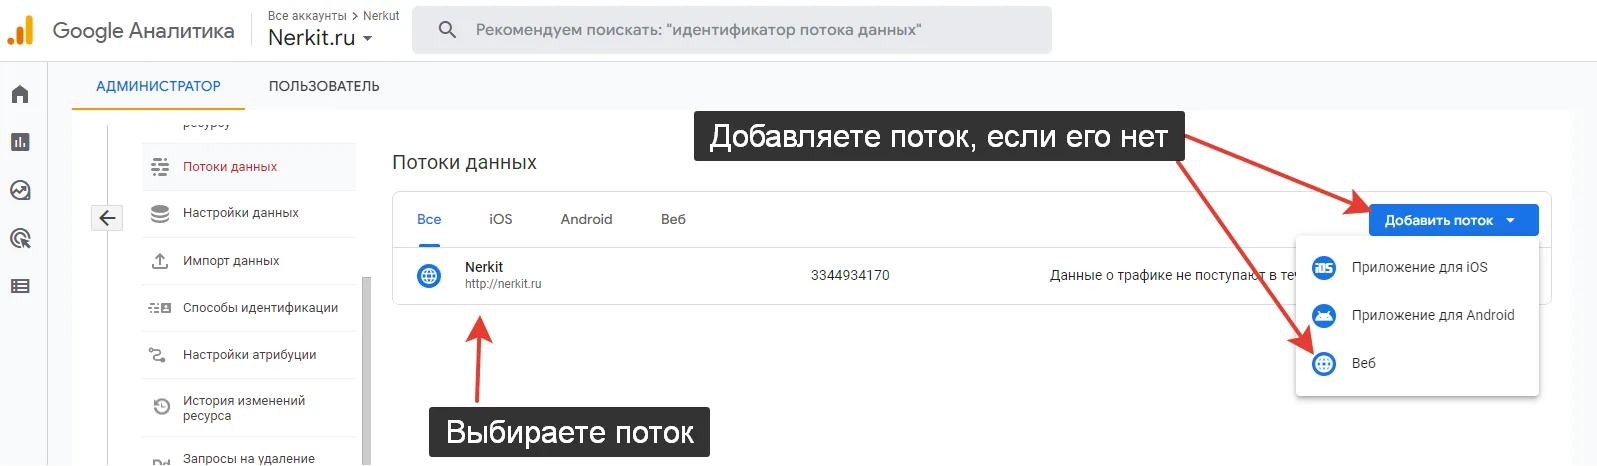Switch to ПОЛЬЗОВАТЕЛЬ tab

point(324,86)
